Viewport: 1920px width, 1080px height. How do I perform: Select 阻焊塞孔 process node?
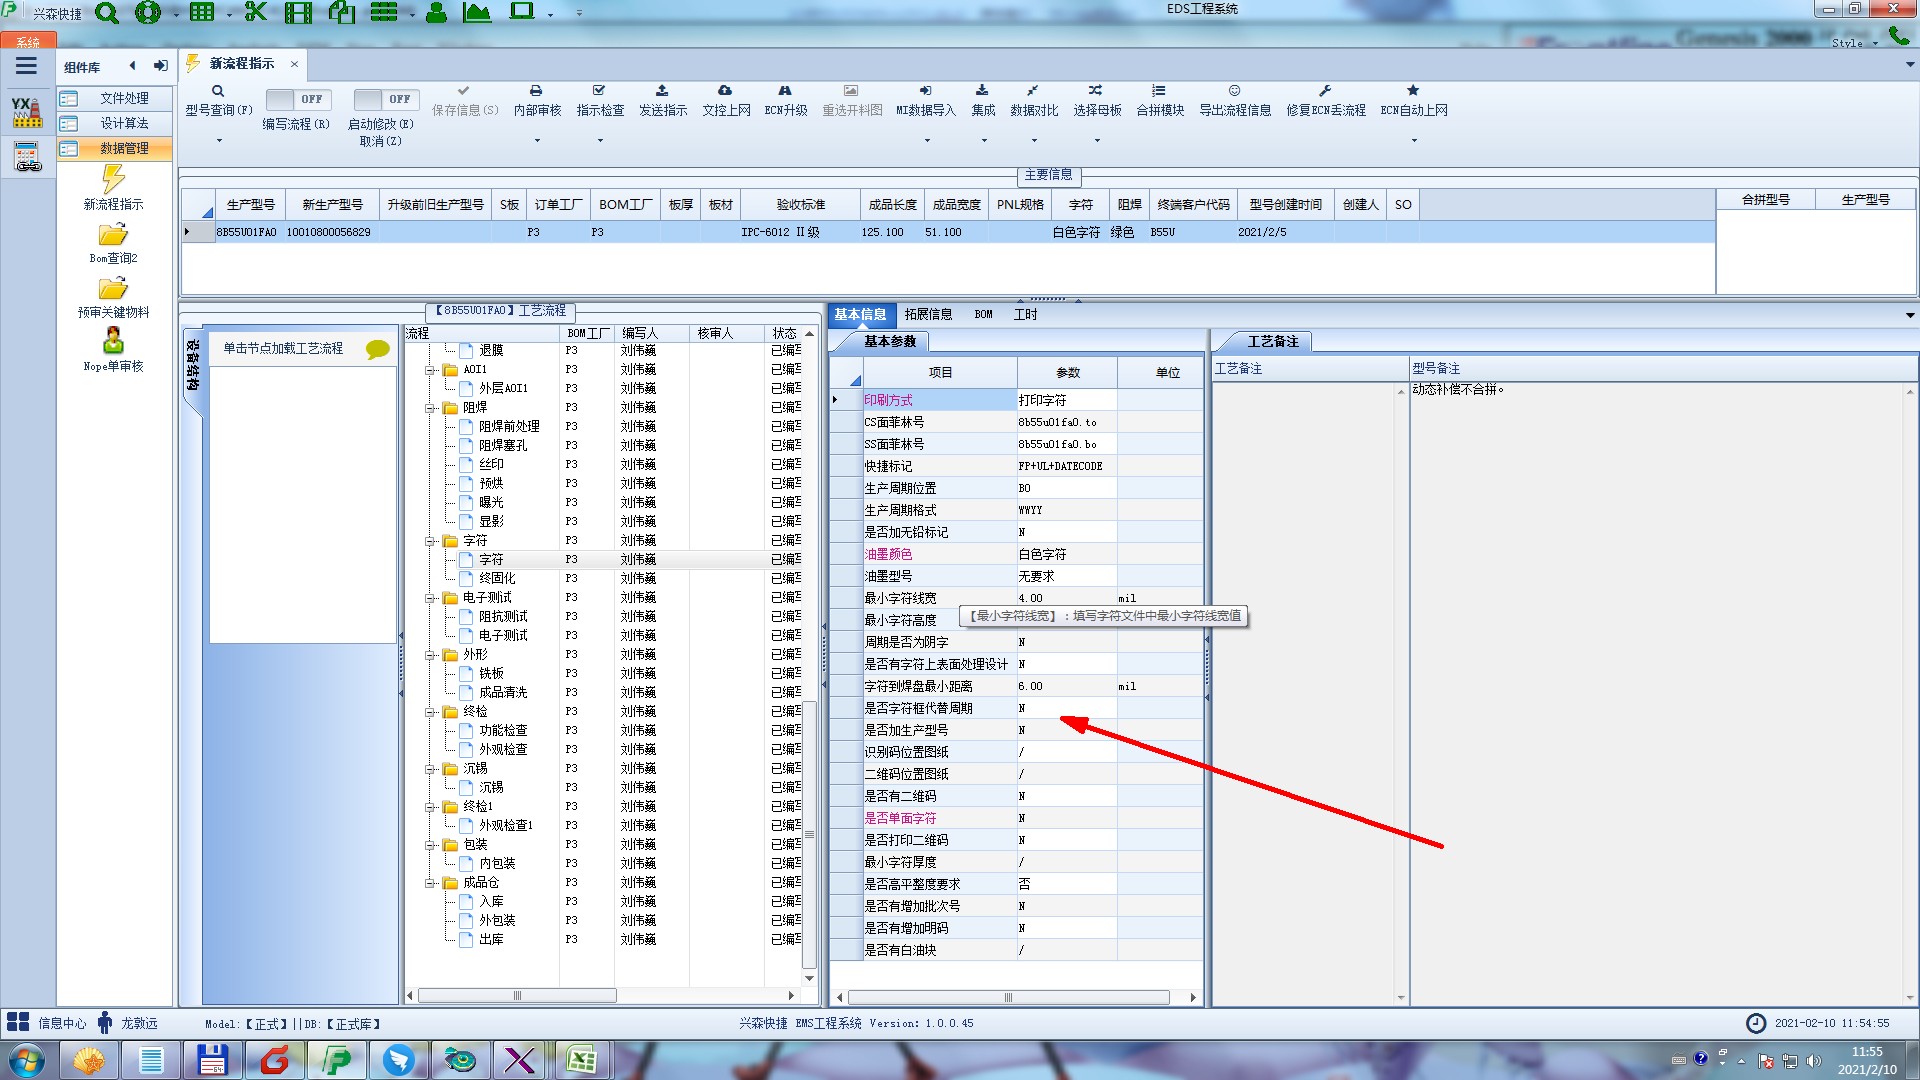tap(503, 446)
